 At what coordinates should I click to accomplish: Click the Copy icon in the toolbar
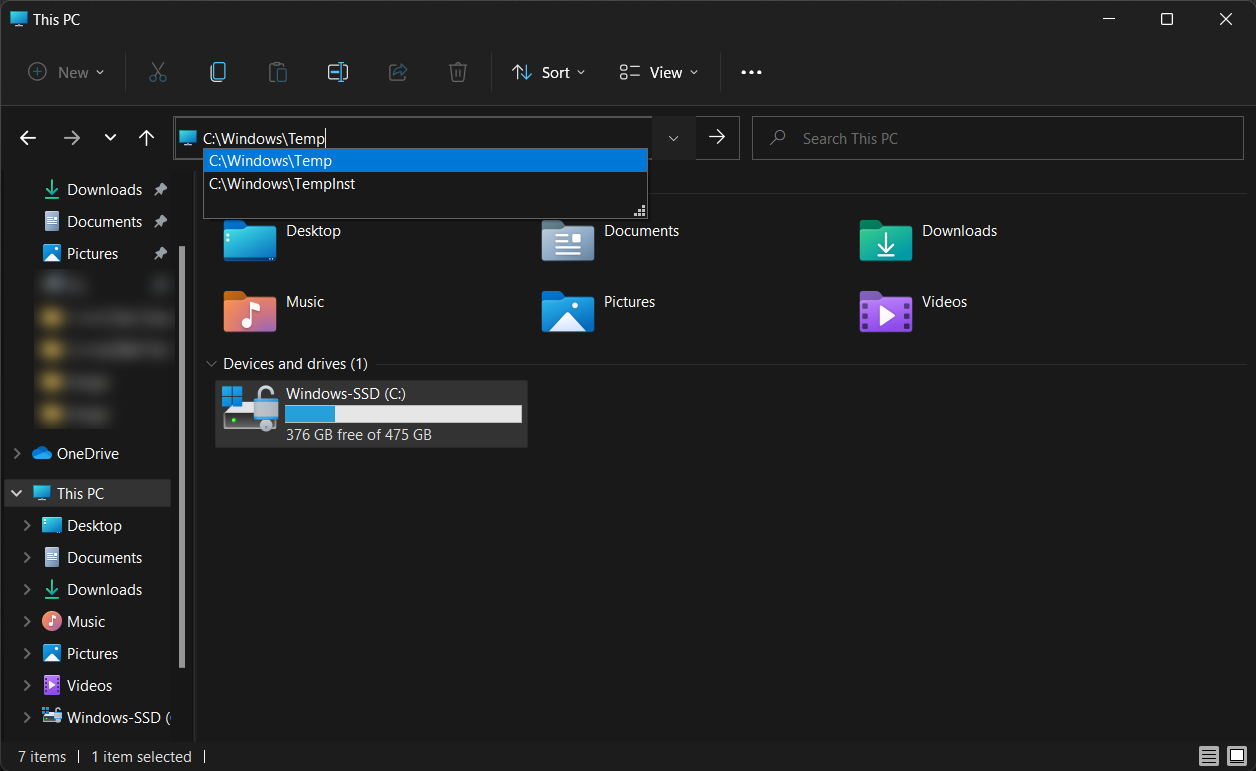pos(217,72)
